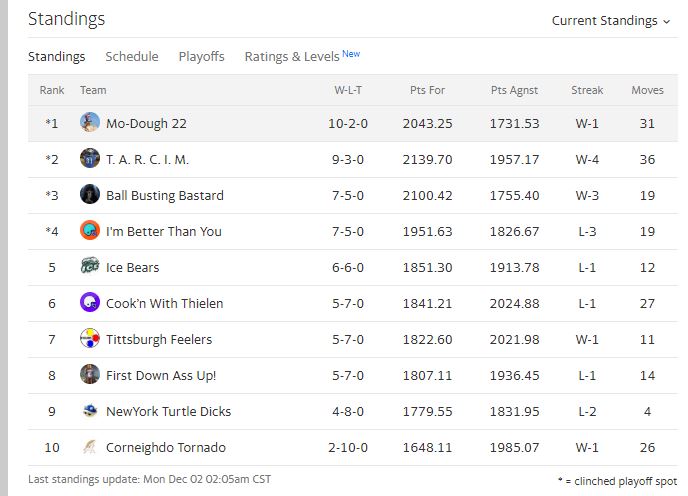The height and width of the screenshot is (496, 688).
Task: Click the T. A. R. C. I. M. team logo
Action: (90, 159)
